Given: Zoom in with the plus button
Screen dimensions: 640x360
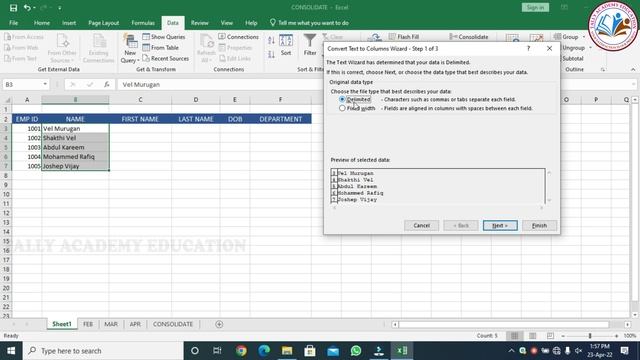Looking at the screenshot, I should point(616,336).
